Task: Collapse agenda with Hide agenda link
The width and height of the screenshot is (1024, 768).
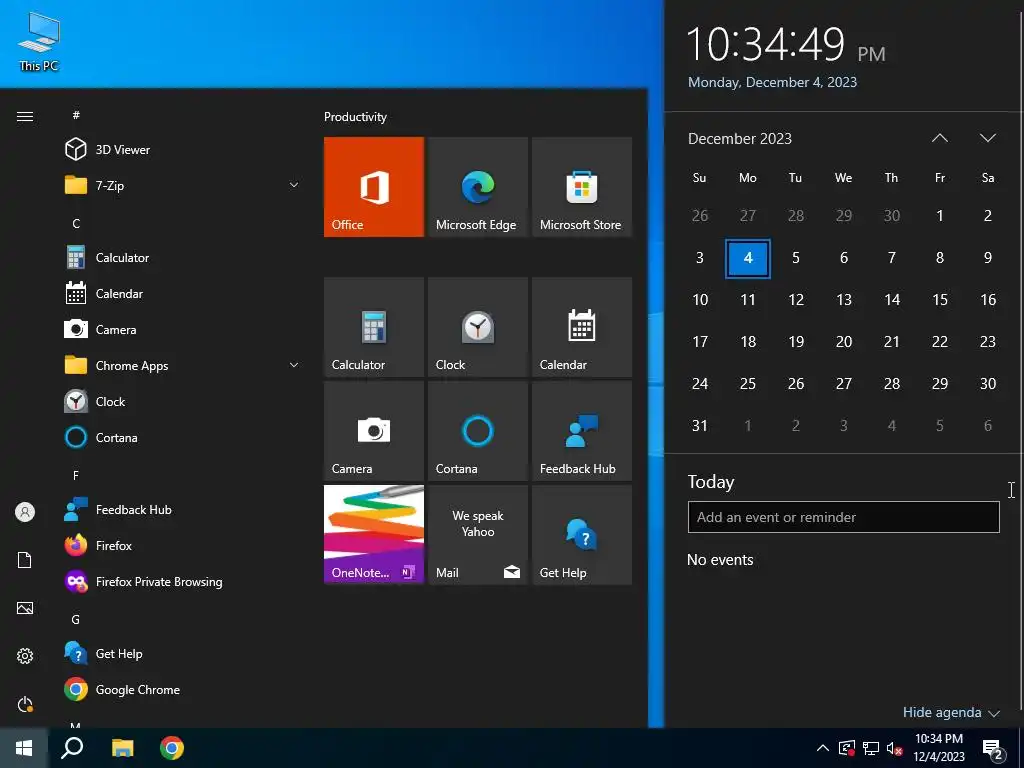Action: pos(951,712)
